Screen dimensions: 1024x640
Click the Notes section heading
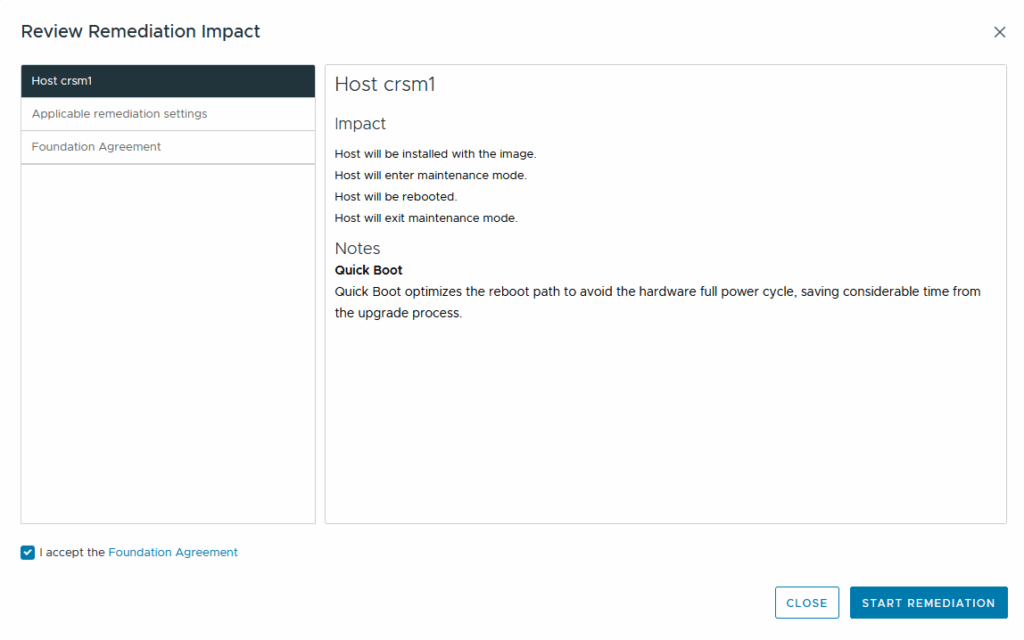357,248
